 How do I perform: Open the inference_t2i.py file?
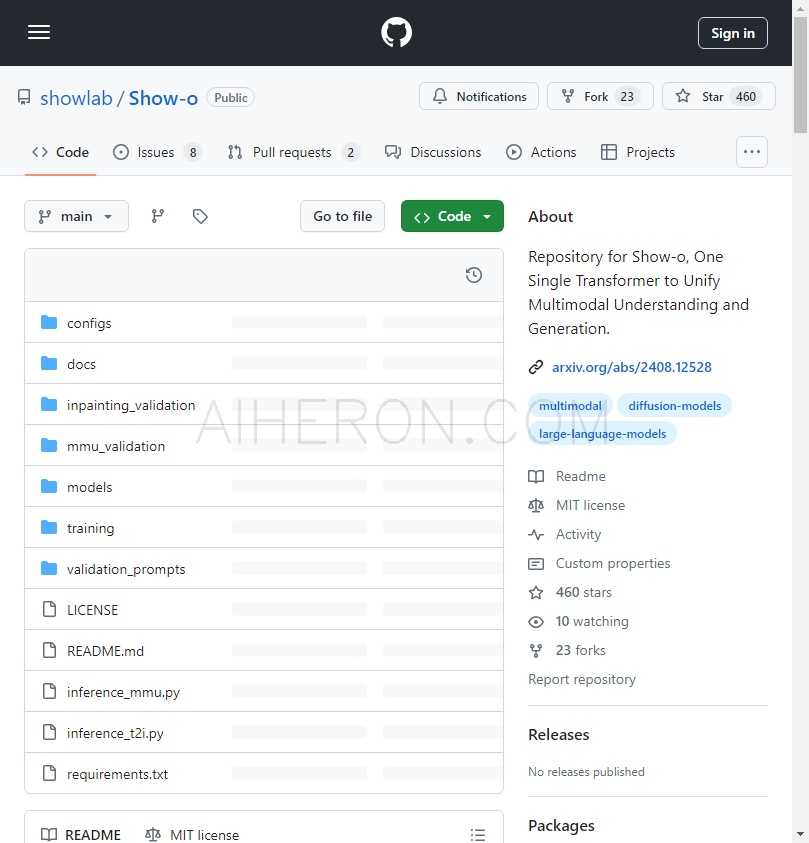coord(115,733)
